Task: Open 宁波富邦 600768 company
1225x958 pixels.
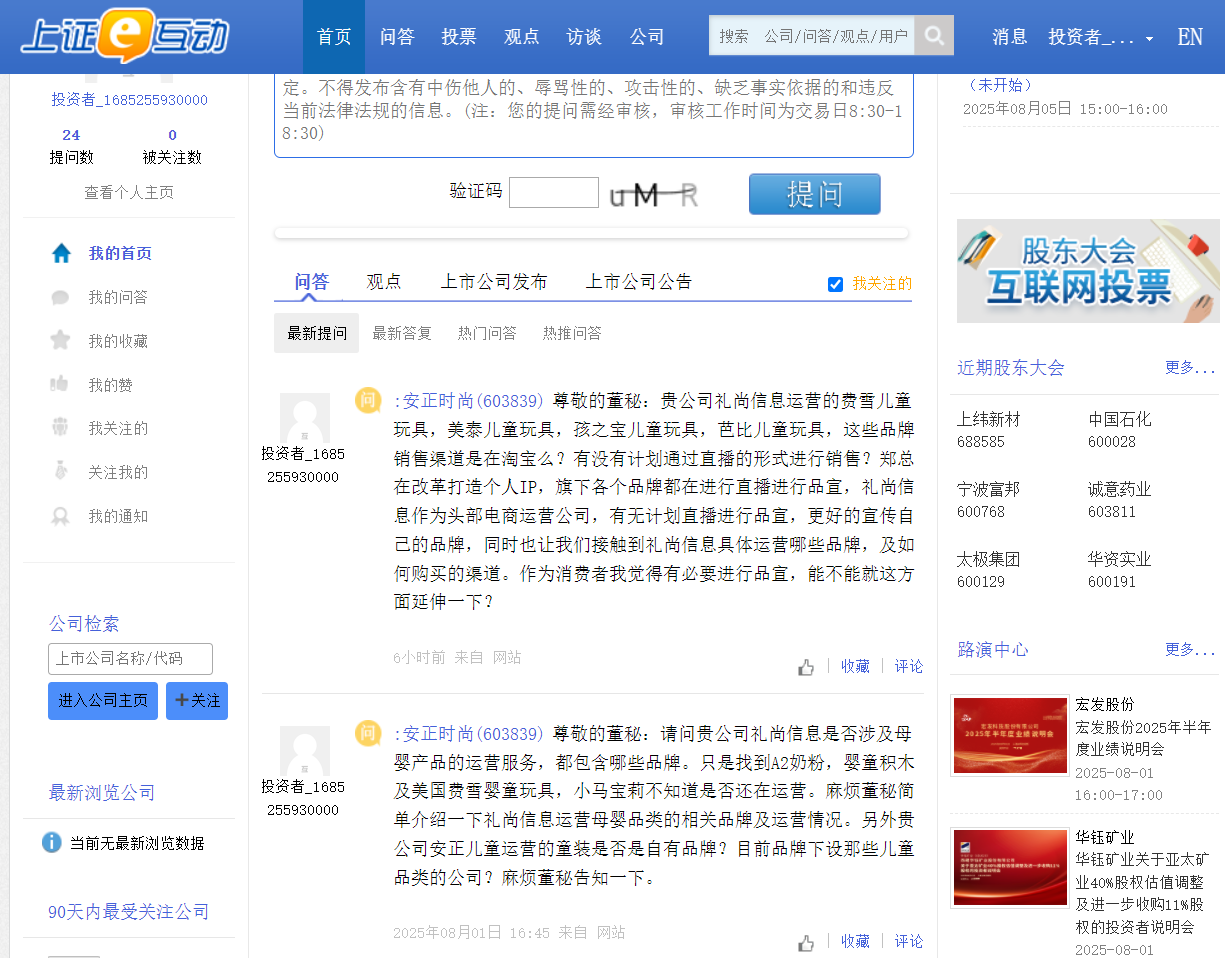Action: click(x=989, y=500)
